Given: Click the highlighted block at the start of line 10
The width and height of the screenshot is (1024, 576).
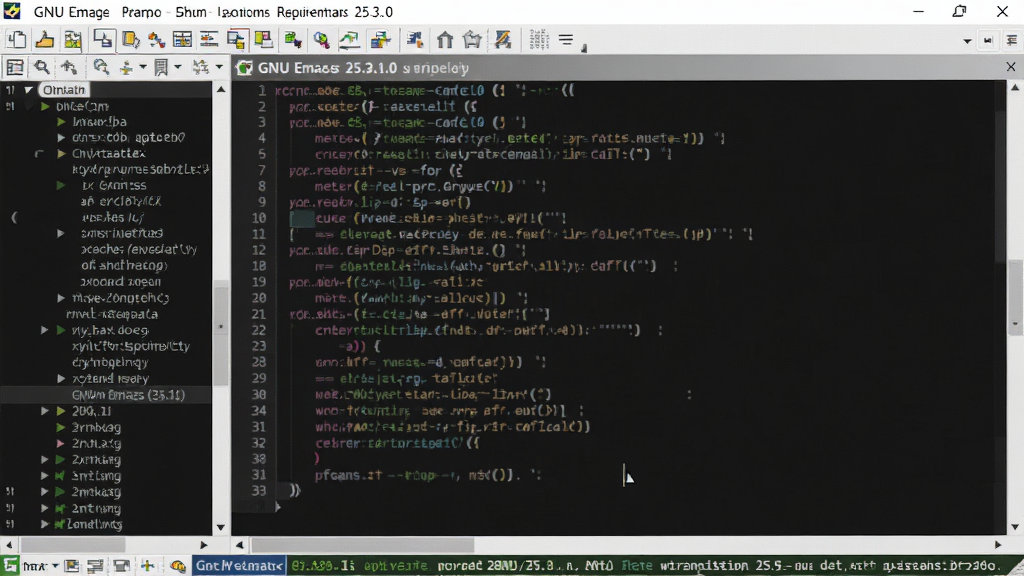Looking at the screenshot, I should pos(302,218).
